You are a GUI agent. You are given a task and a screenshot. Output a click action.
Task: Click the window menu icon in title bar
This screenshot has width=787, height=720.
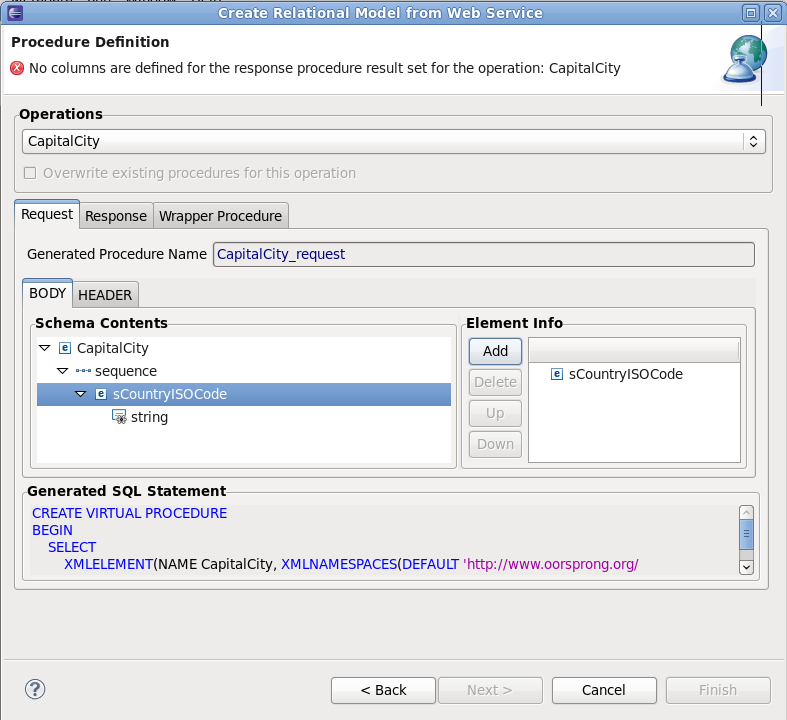pos(15,13)
